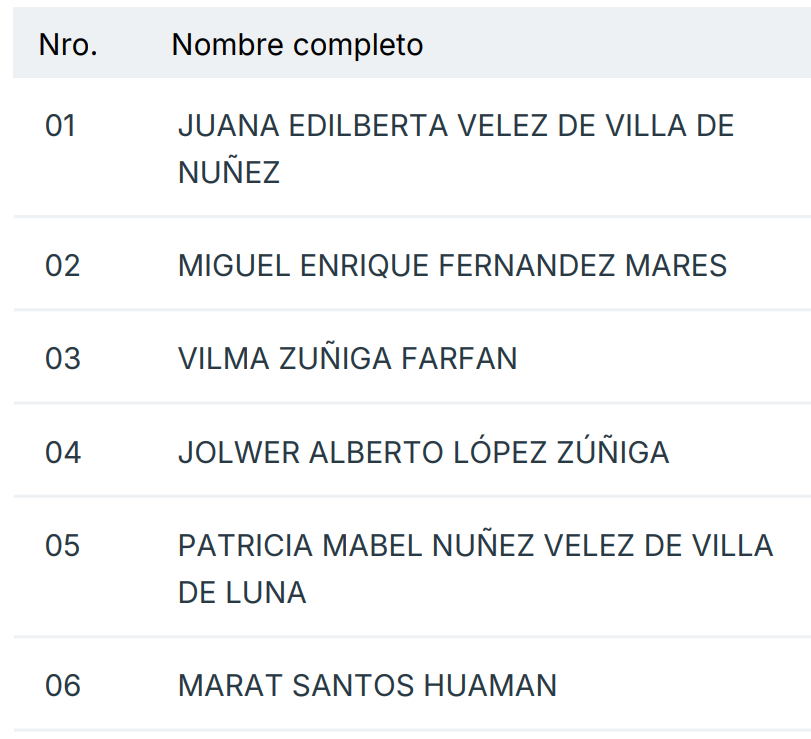Select the Vilma Zuñiga Farfan entry
The image size is (811, 739).
(x=347, y=359)
